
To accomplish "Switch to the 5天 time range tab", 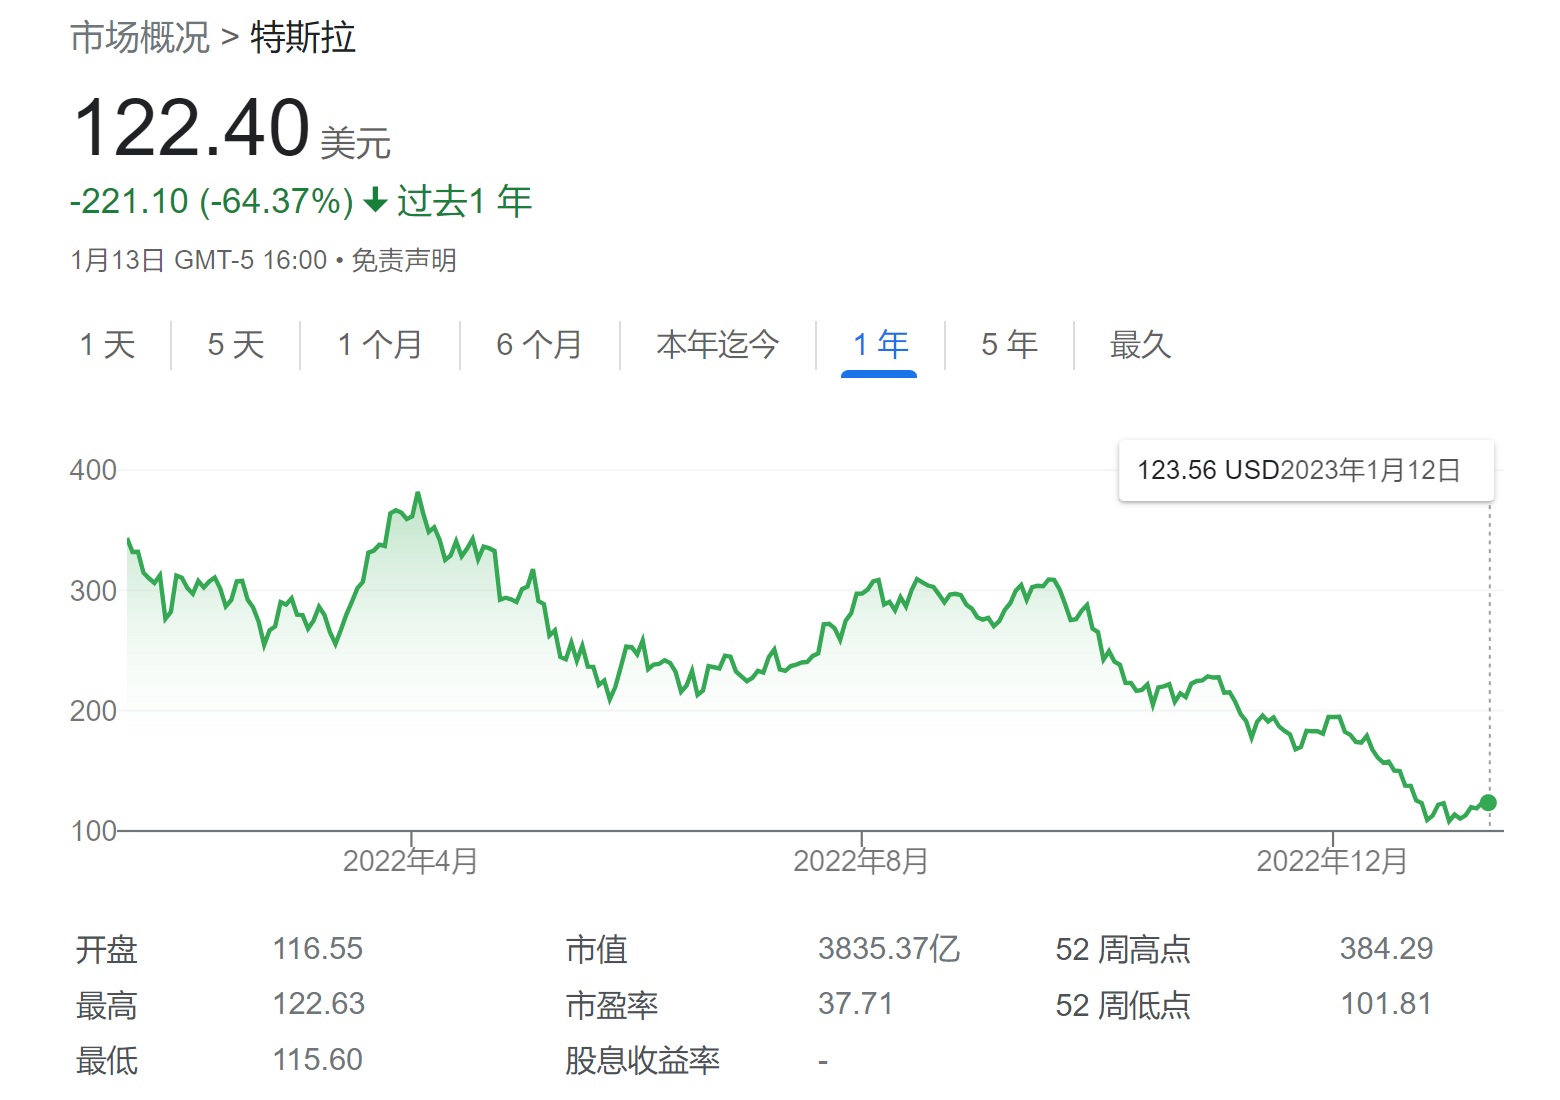I will pyautogui.click(x=235, y=344).
